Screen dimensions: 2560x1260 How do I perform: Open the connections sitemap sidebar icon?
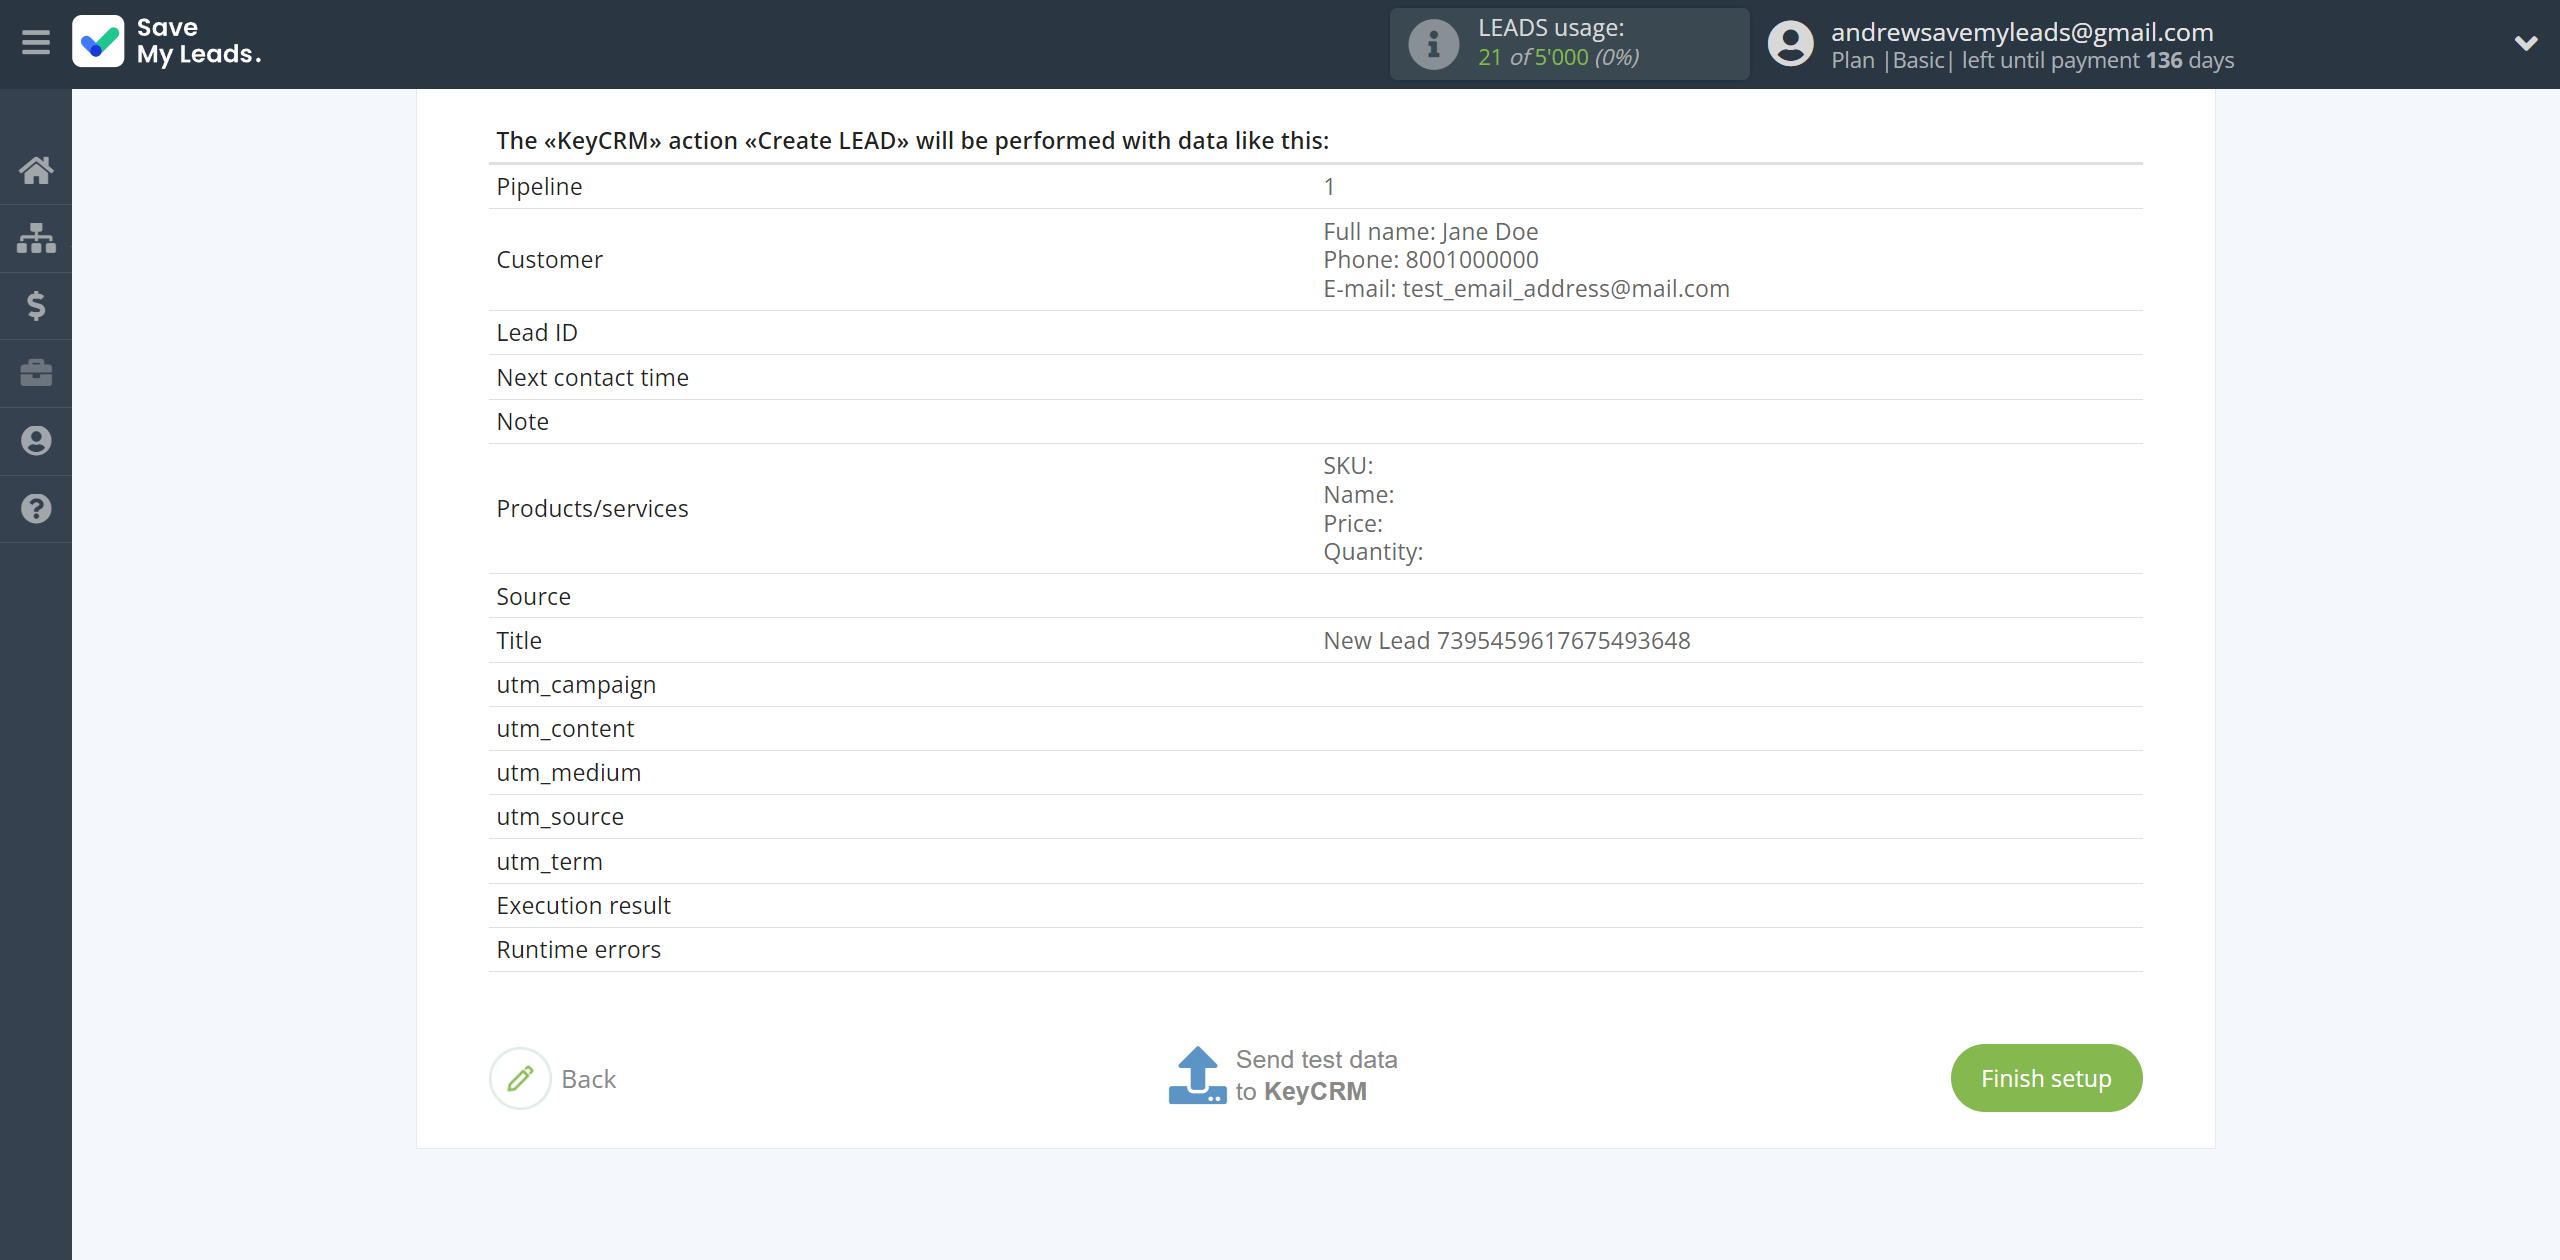click(x=36, y=238)
